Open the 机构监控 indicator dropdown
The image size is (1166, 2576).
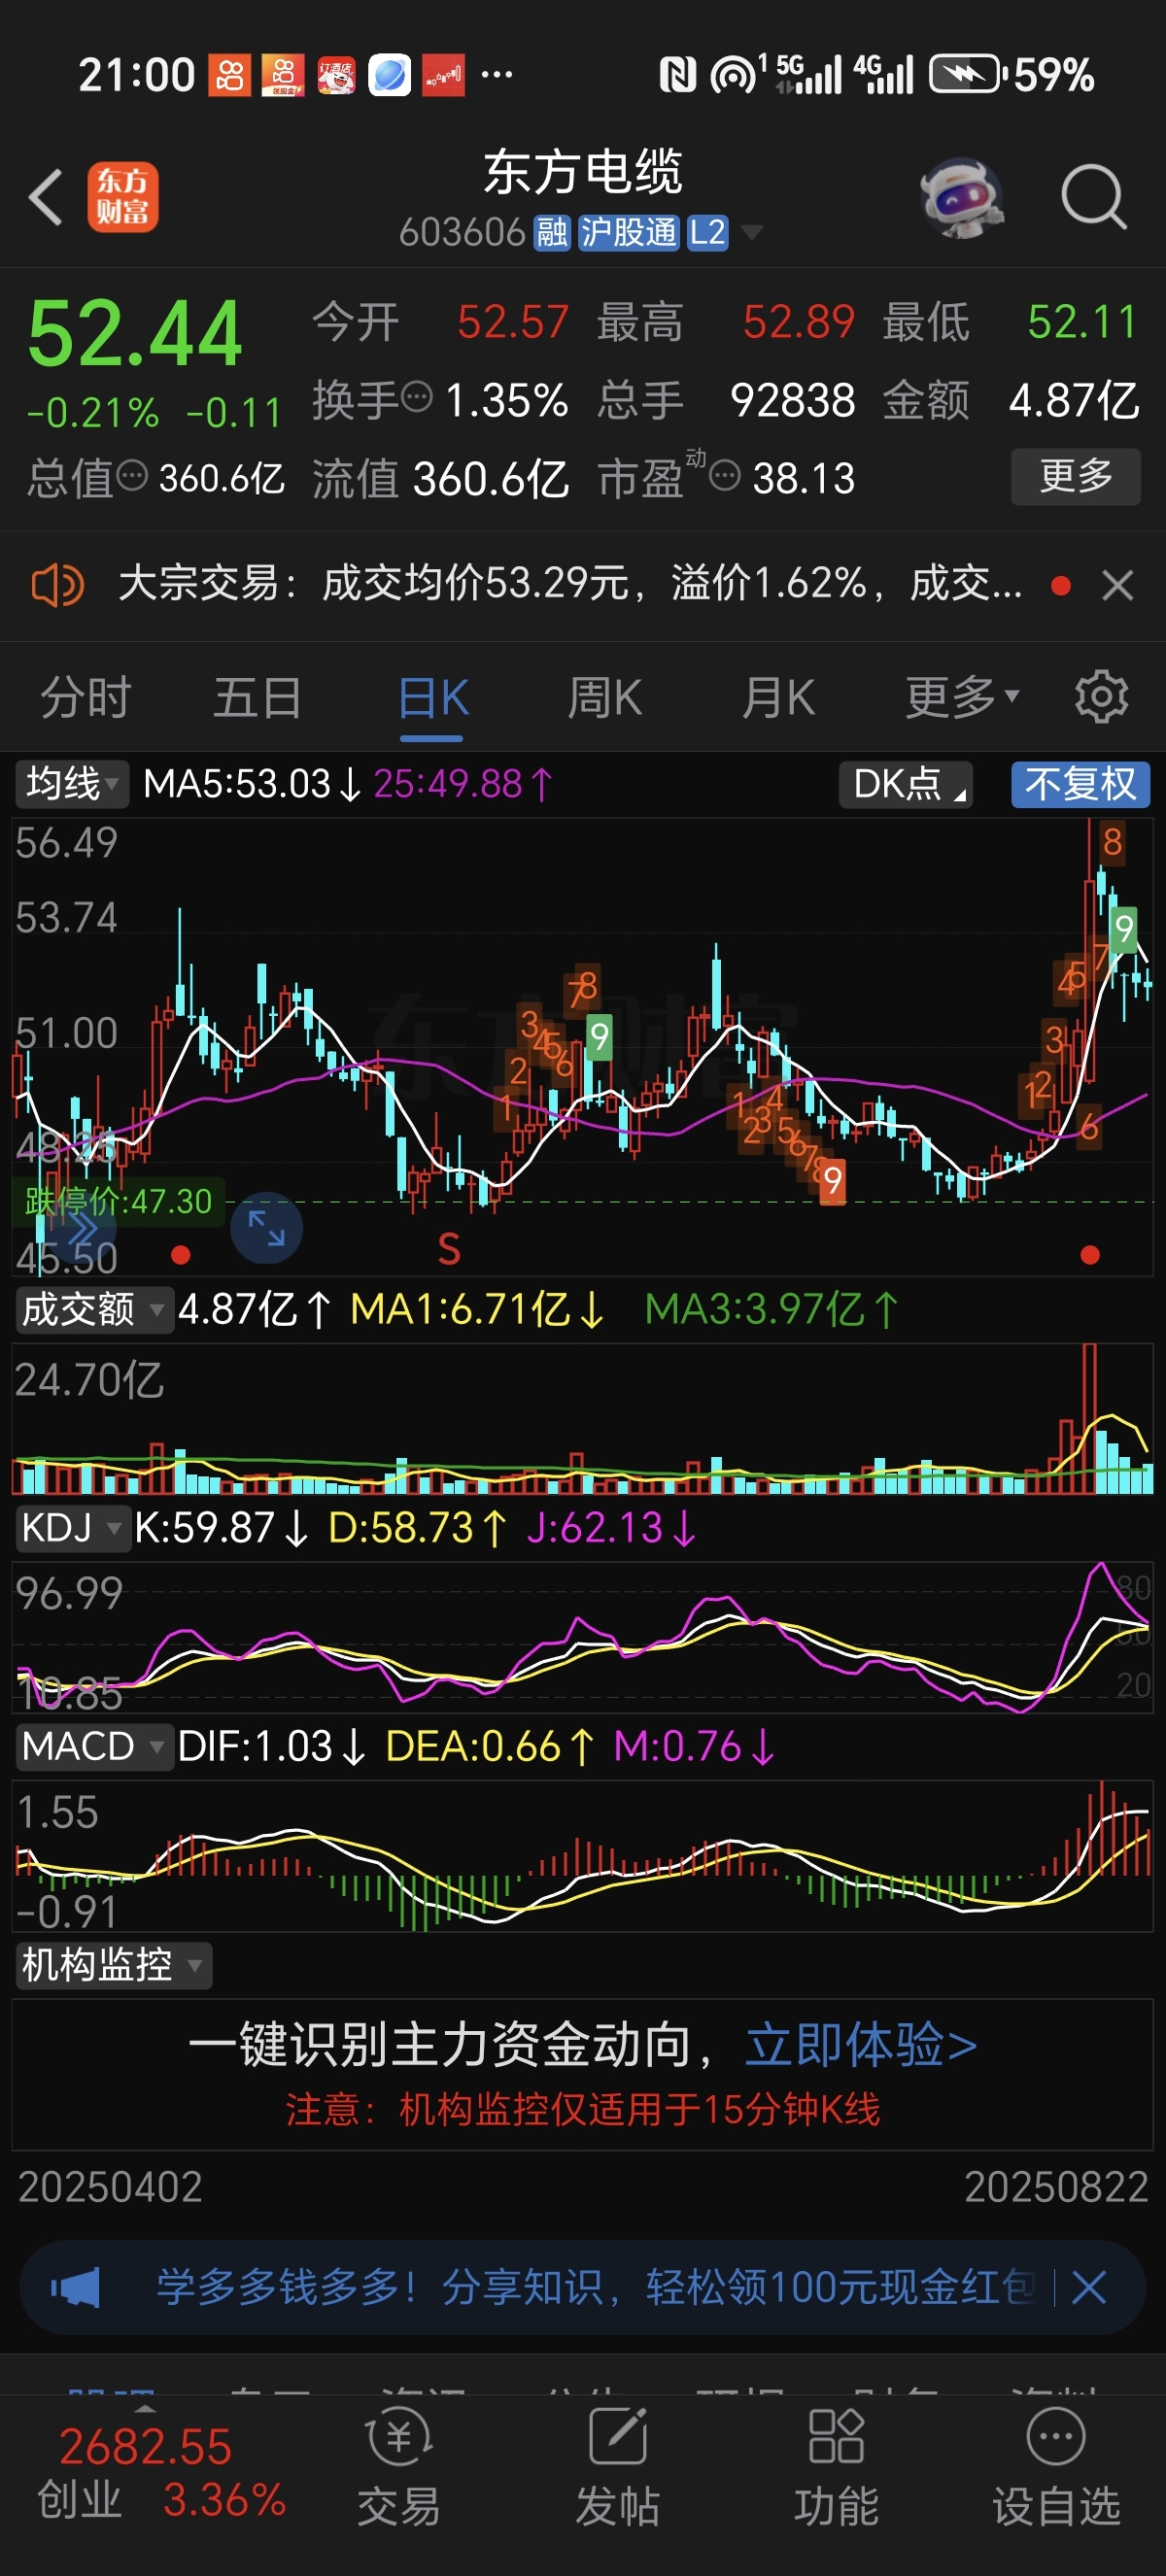pyautogui.click(x=113, y=1966)
